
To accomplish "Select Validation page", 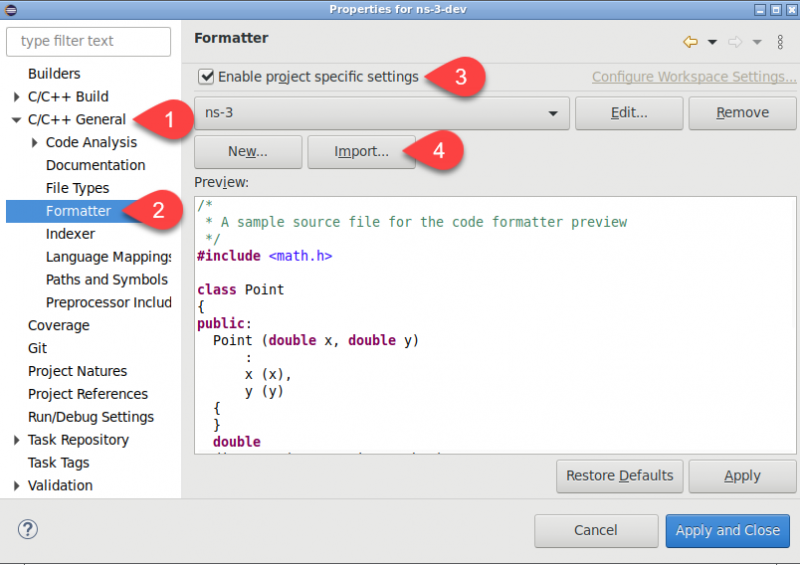I will point(60,485).
